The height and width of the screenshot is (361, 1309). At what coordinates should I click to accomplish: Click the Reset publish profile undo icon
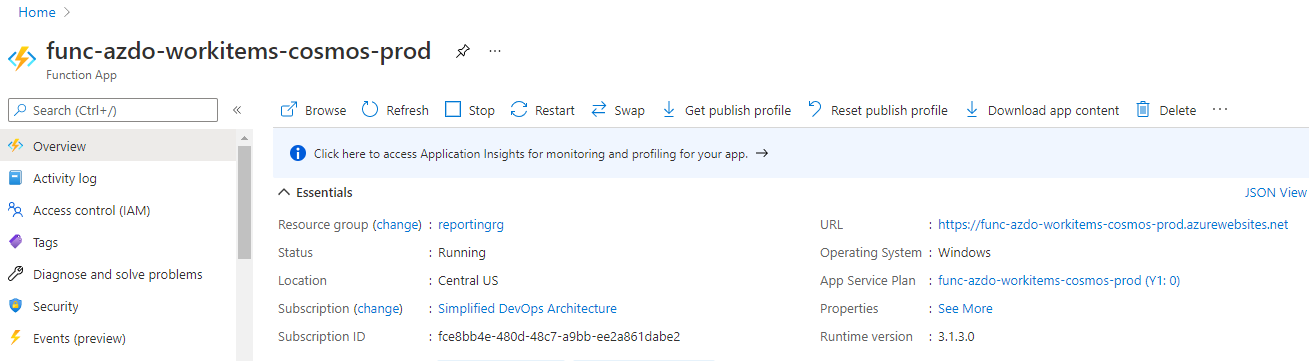[x=815, y=109]
